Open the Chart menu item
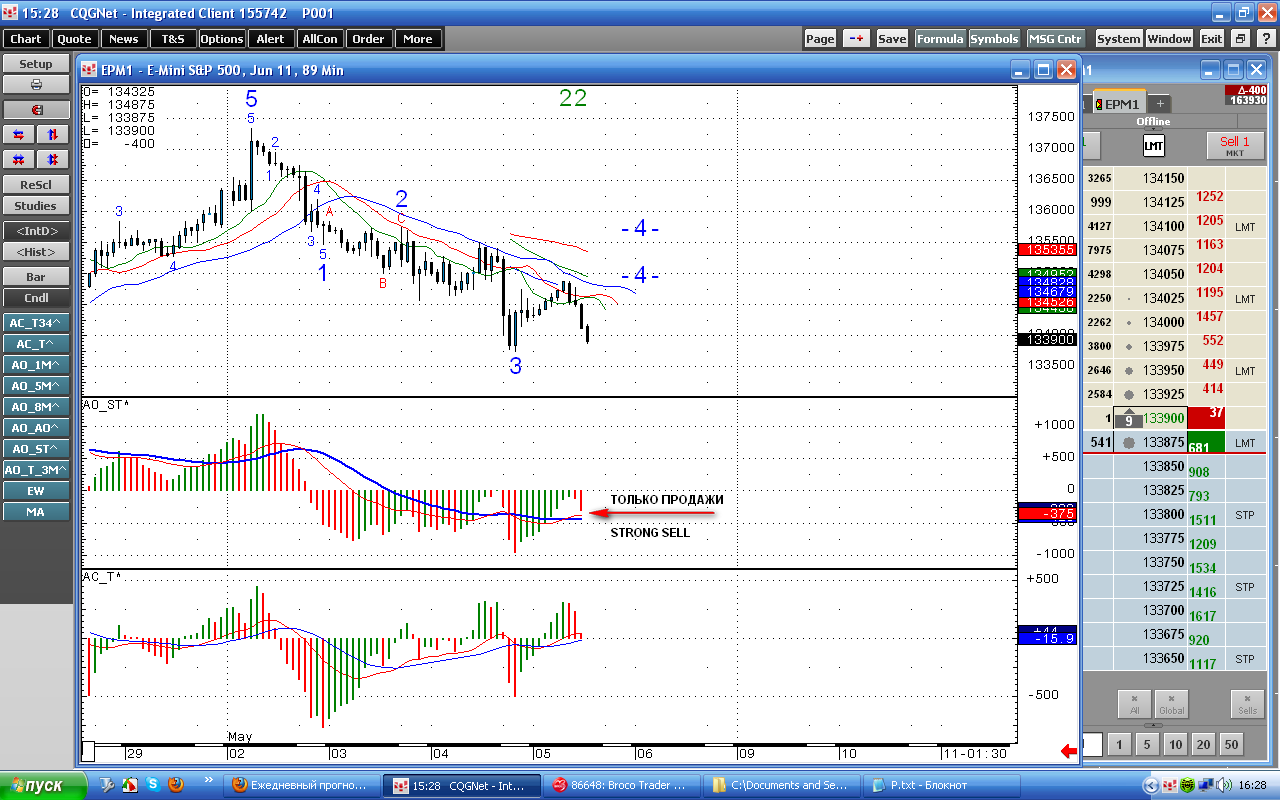This screenshot has height=800, width=1280. (x=26, y=39)
